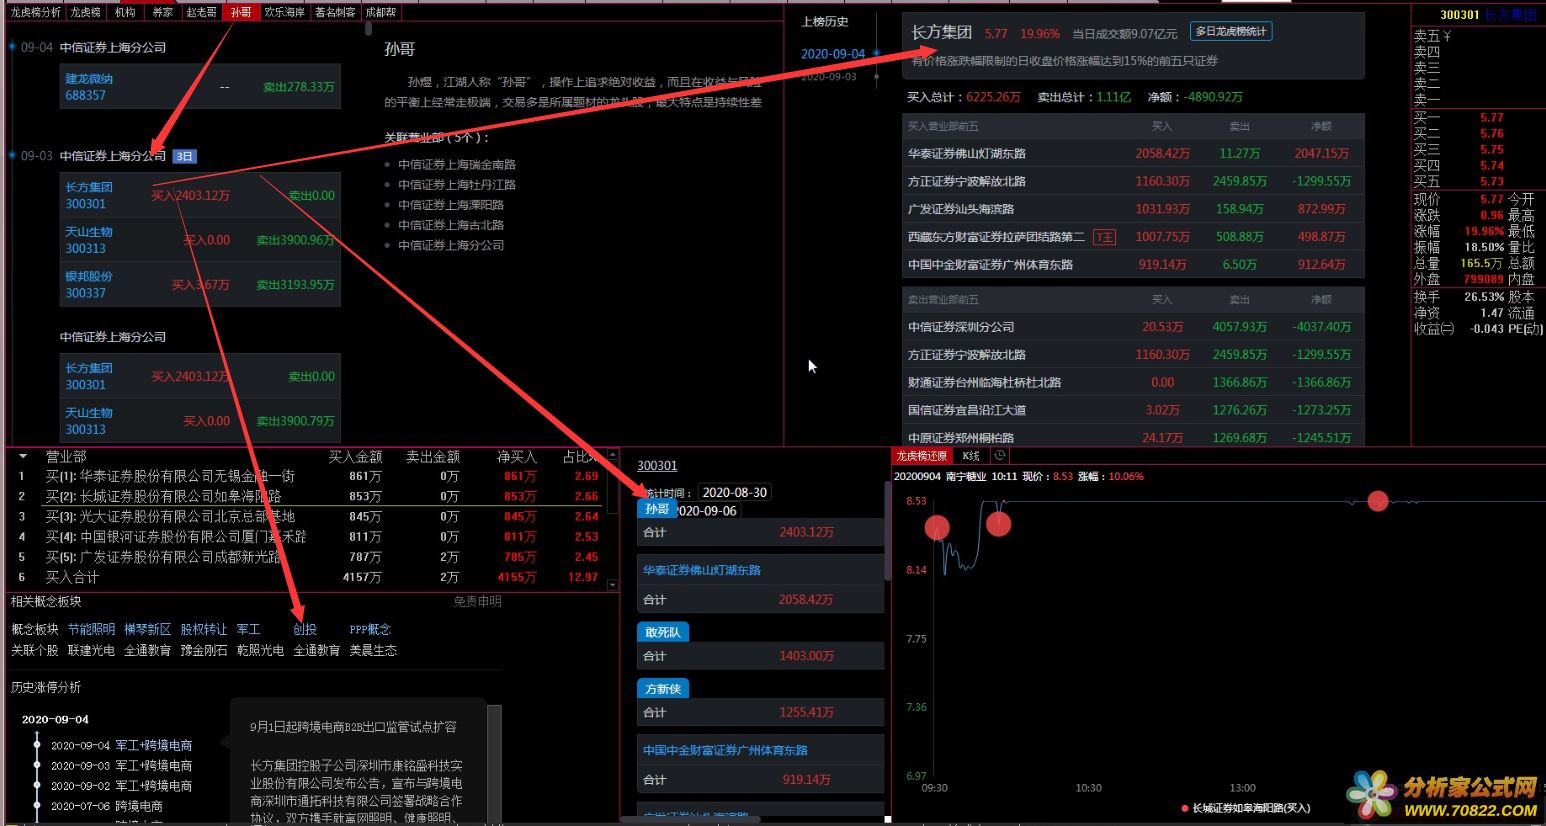Click the 方新侠 tag
This screenshot has height=826, width=1546.
click(663, 689)
